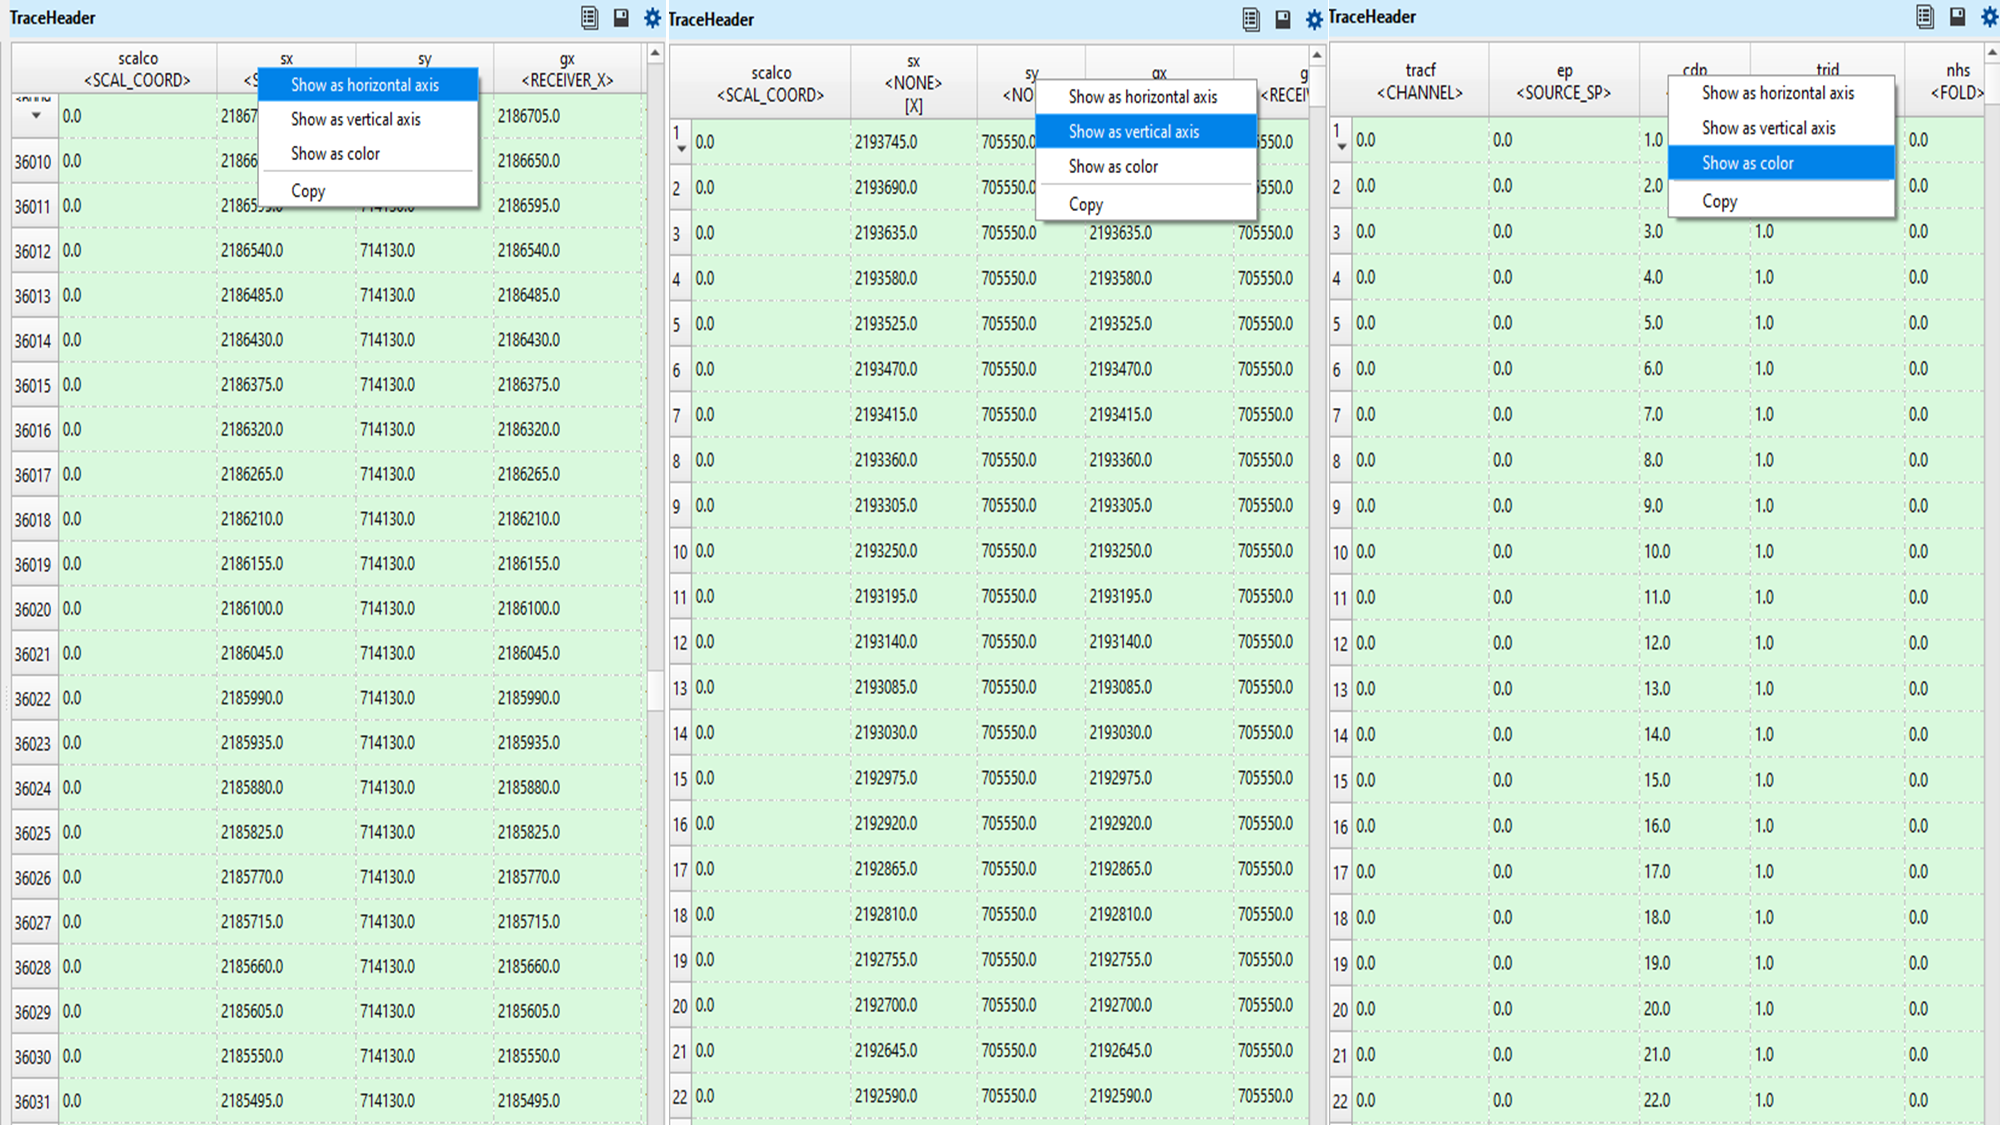Expand row dropdown arrow above row 36010

point(36,116)
